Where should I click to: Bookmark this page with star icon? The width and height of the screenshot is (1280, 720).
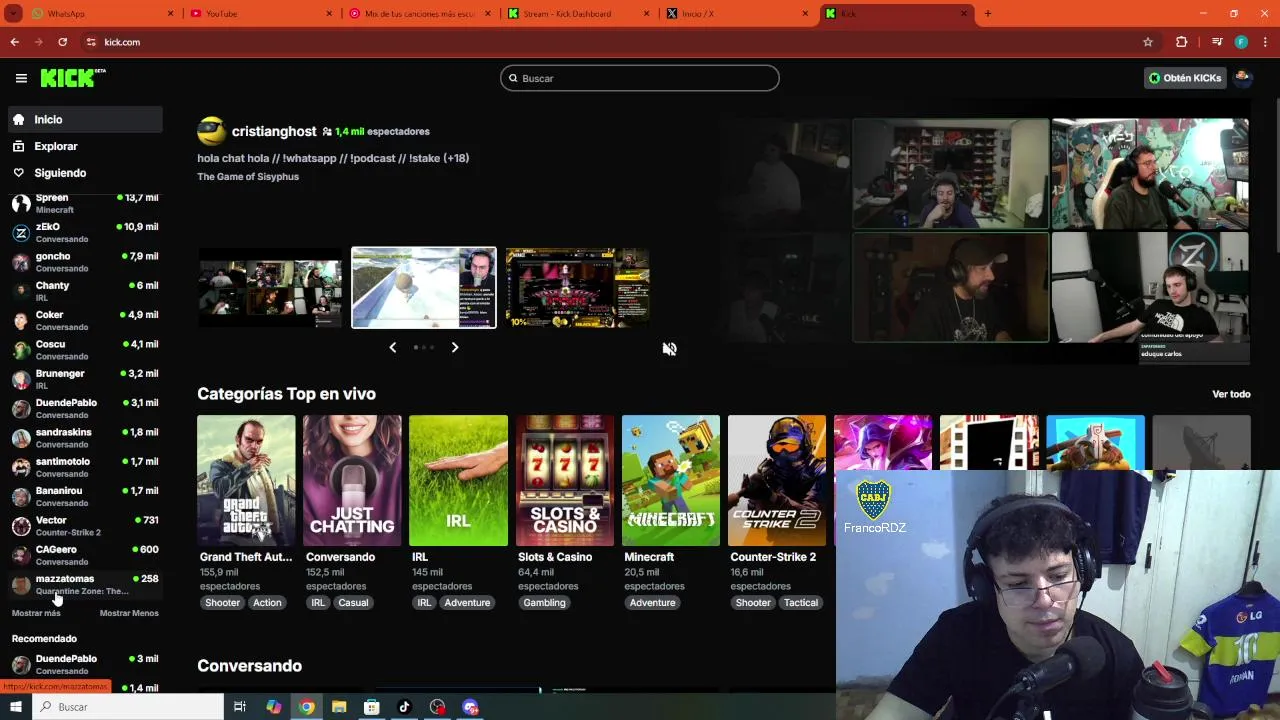click(x=1148, y=42)
